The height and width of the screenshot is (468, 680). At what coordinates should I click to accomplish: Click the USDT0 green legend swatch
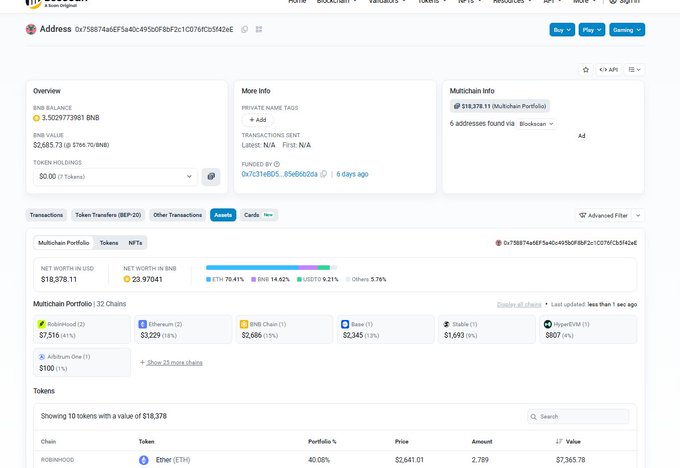(x=299, y=279)
